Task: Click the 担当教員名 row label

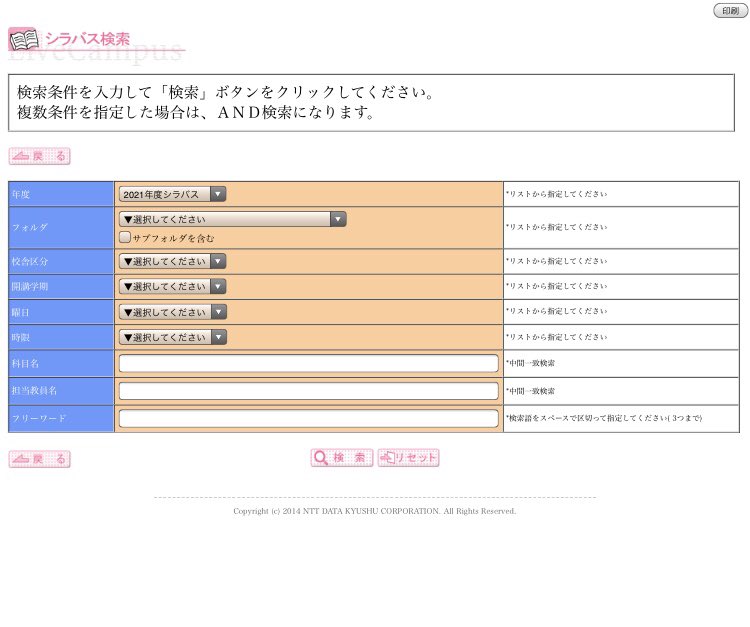Action: 34,391
